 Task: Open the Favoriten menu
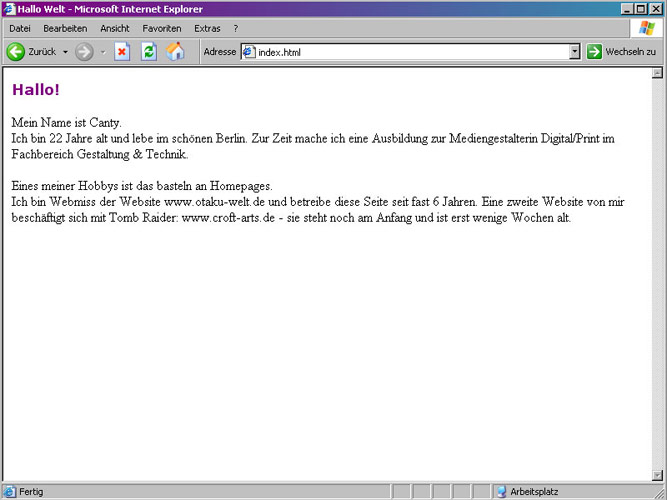coord(162,29)
